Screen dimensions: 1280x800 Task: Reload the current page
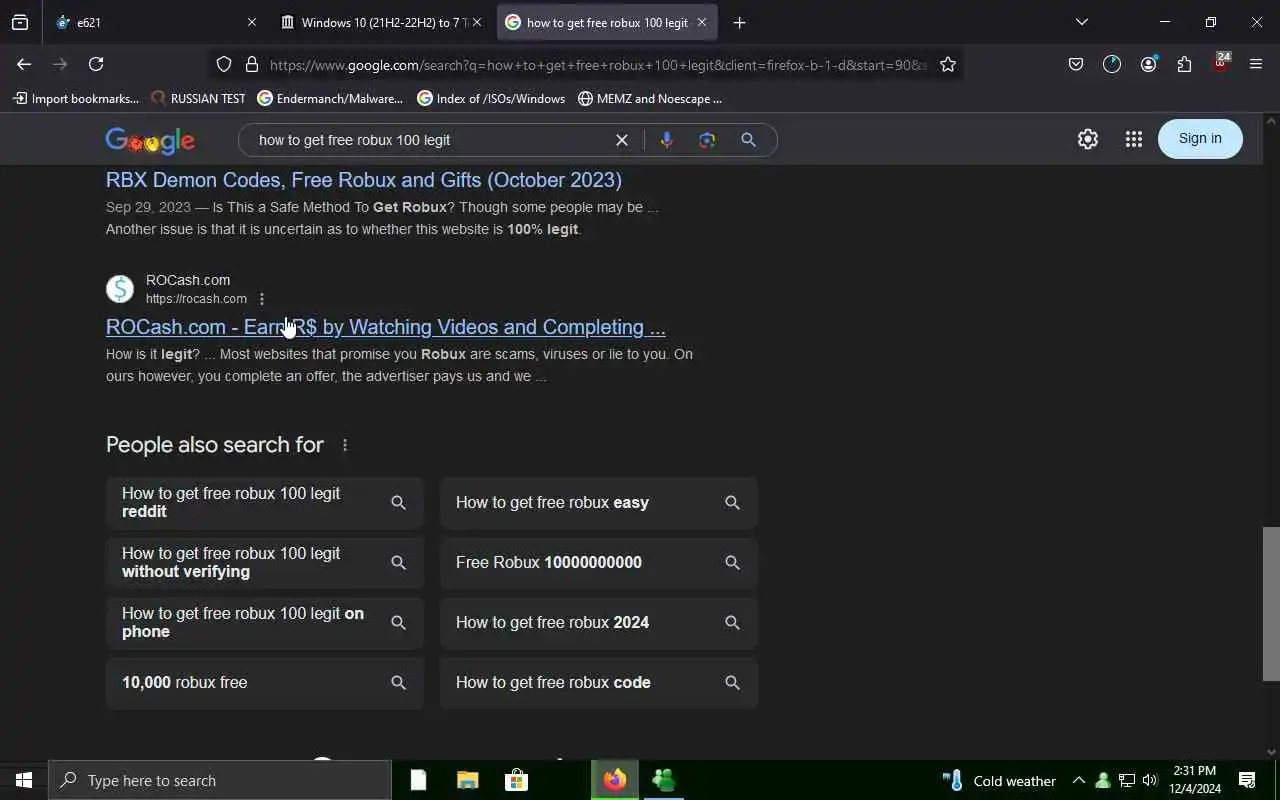(96, 64)
